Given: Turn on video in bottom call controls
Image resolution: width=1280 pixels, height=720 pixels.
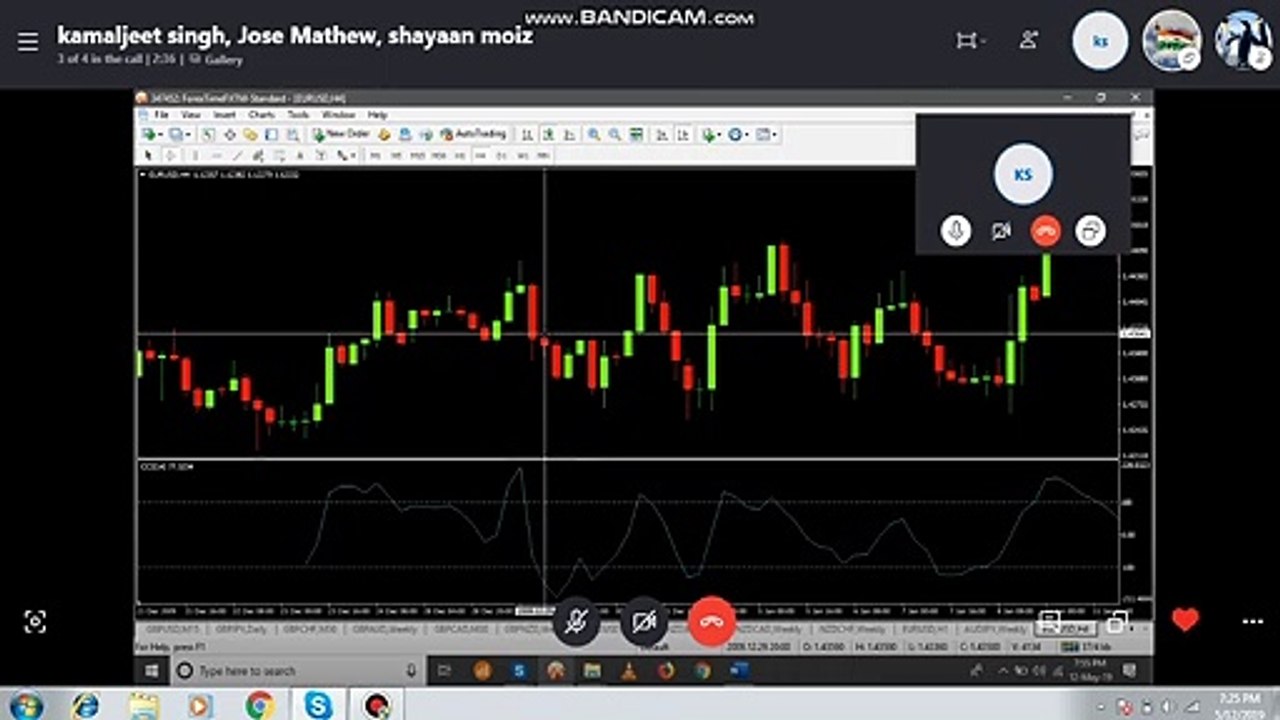Looking at the screenshot, I should (644, 622).
